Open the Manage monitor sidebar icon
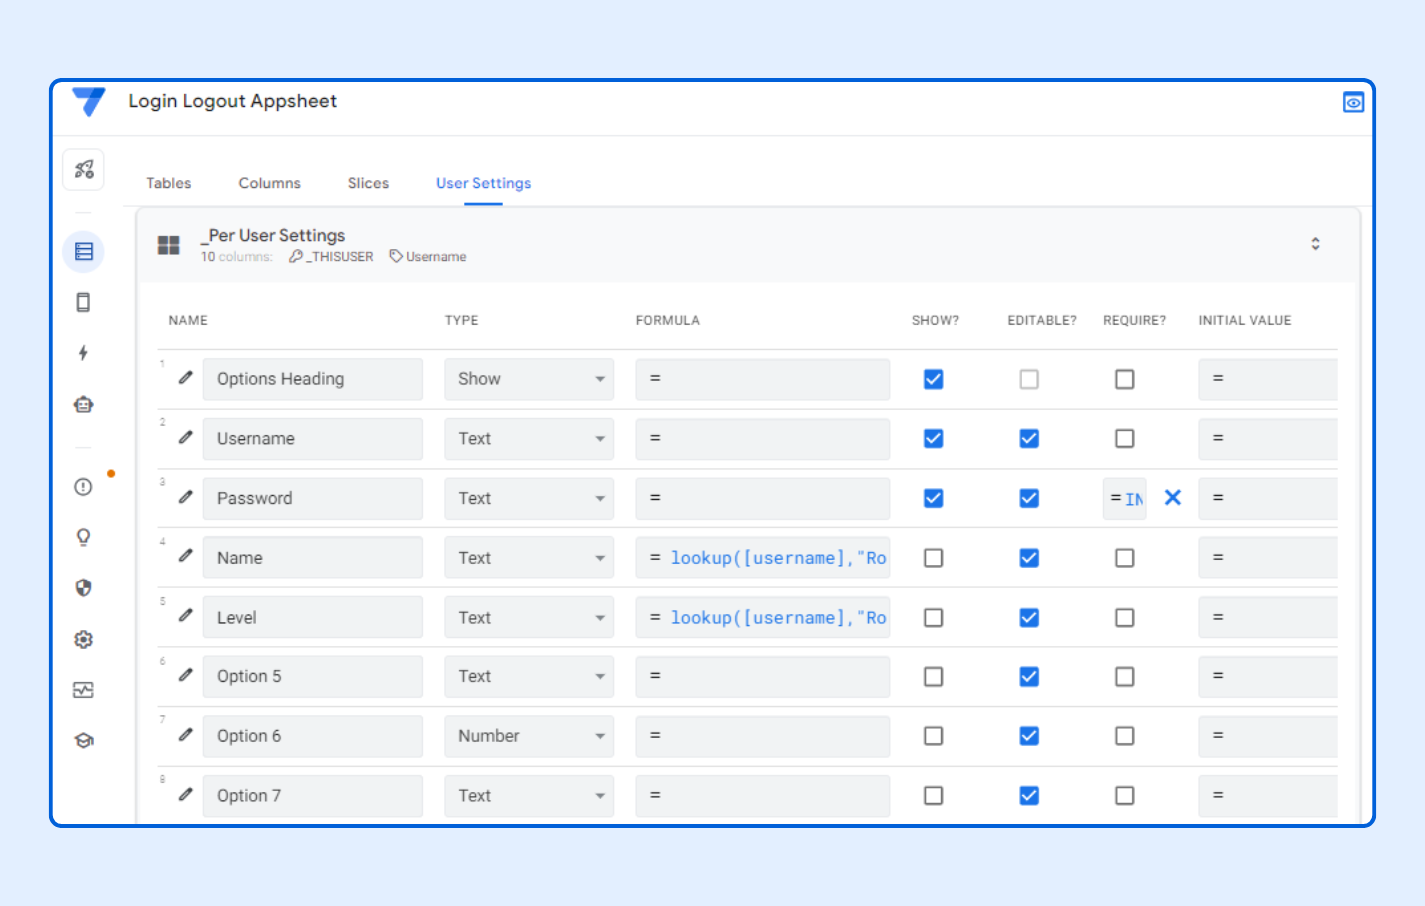1425x906 pixels. (x=83, y=690)
